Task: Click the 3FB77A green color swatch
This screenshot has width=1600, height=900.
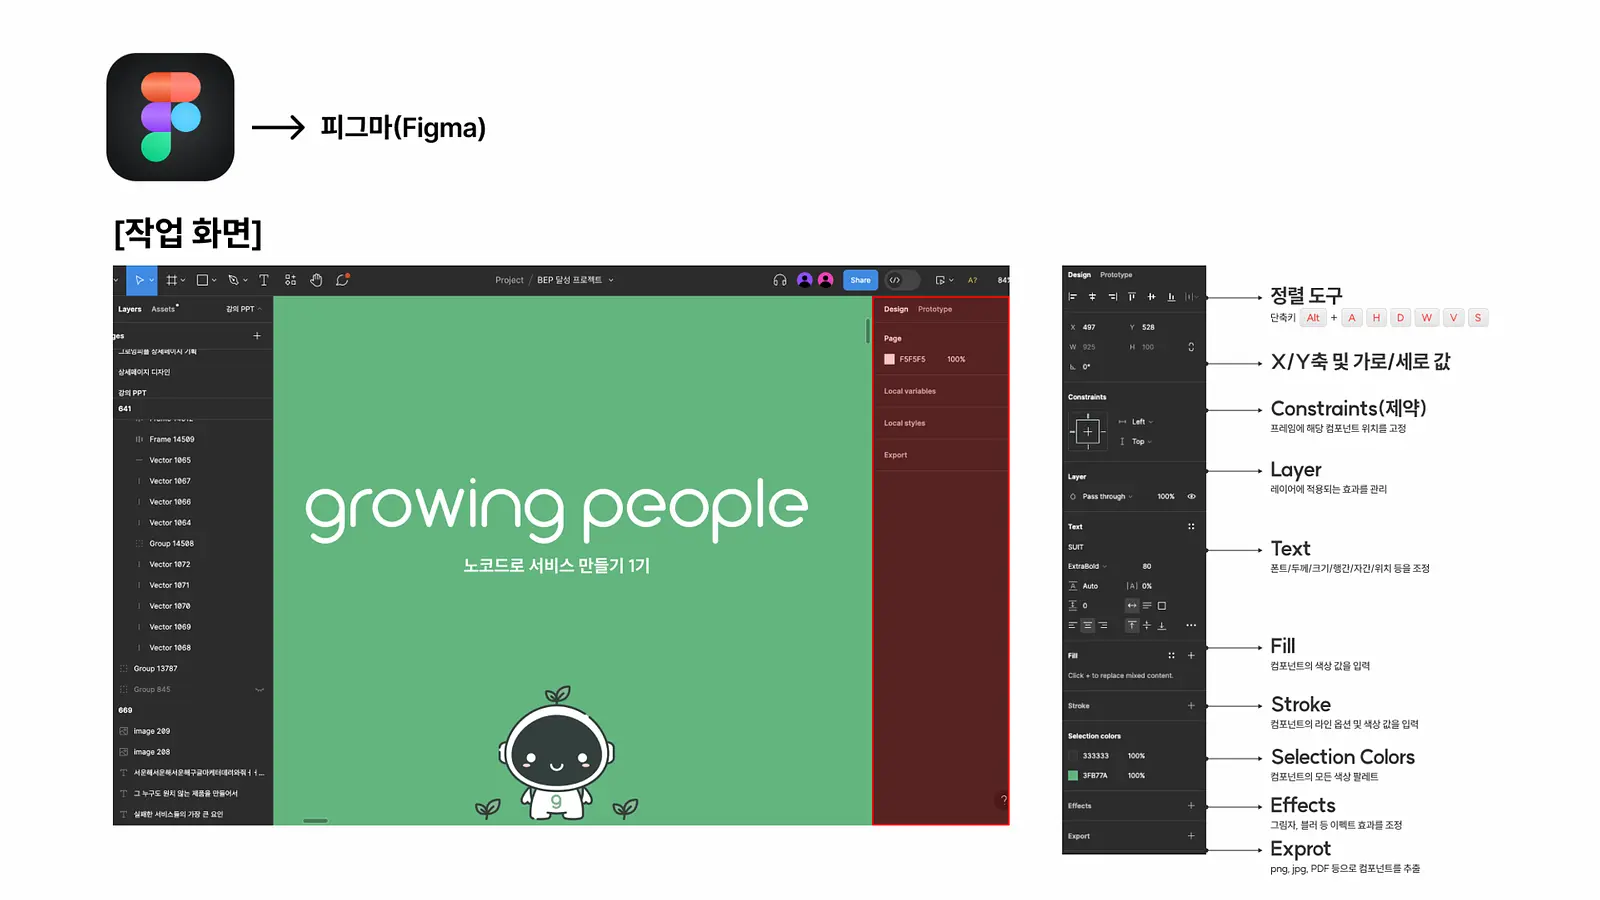Action: click(x=1073, y=776)
